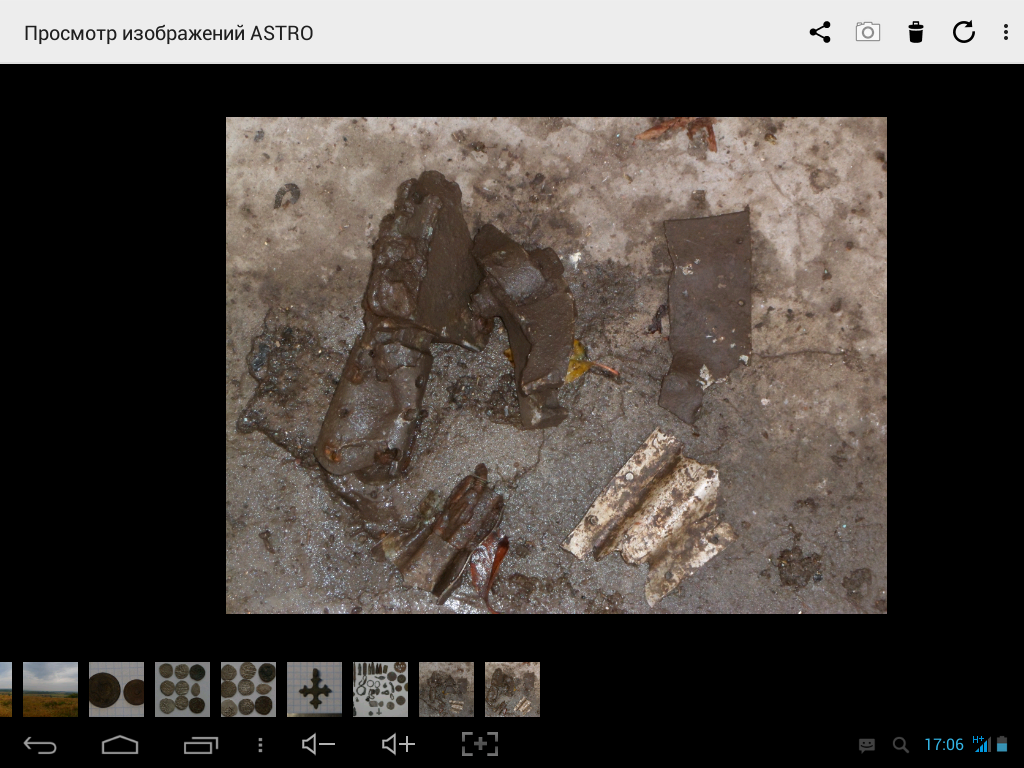Image resolution: width=1024 pixels, height=768 pixels.
Task: Tap the Back navigation arrow
Action: point(40,744)
